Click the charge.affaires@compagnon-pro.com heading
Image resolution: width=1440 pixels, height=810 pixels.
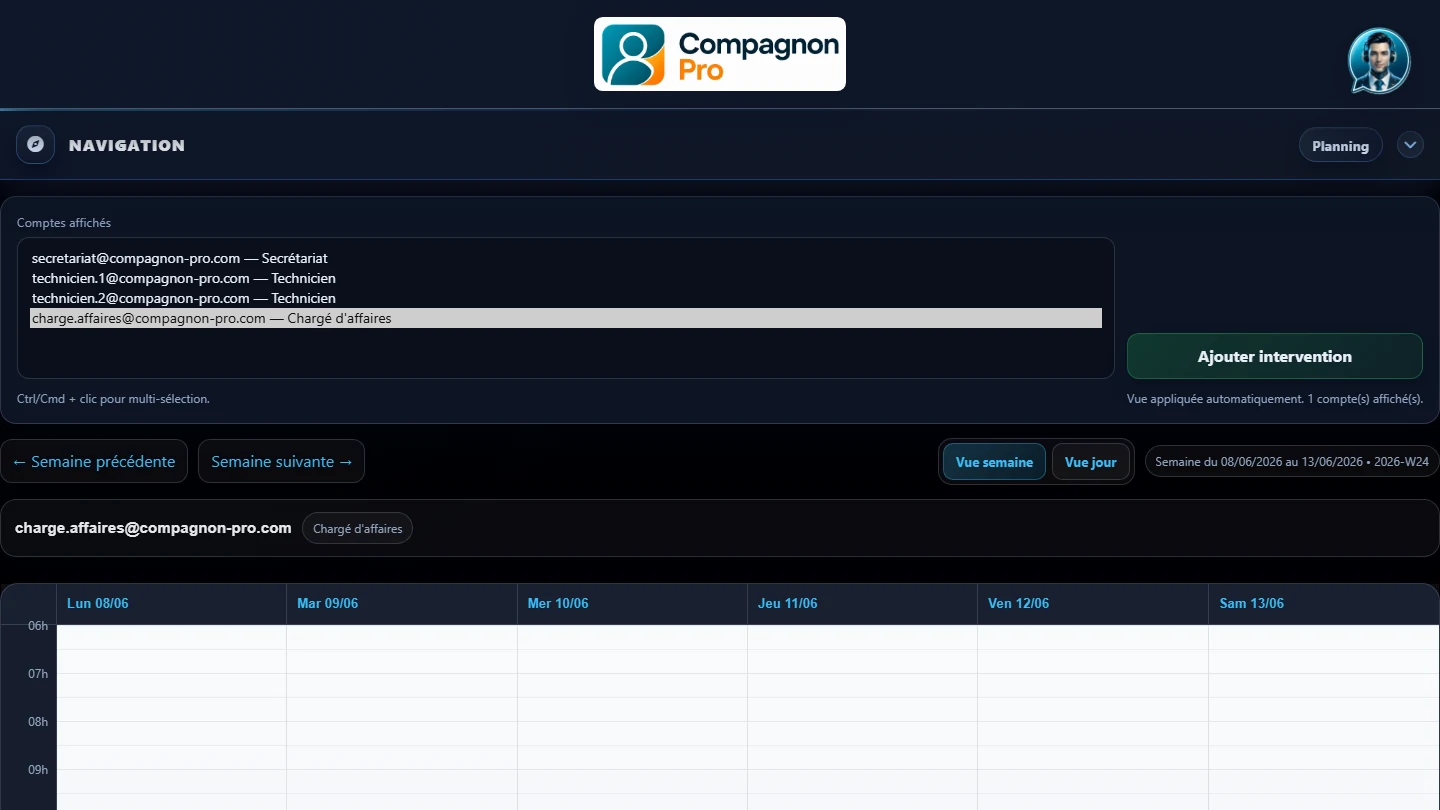click(x=153, y=528)
